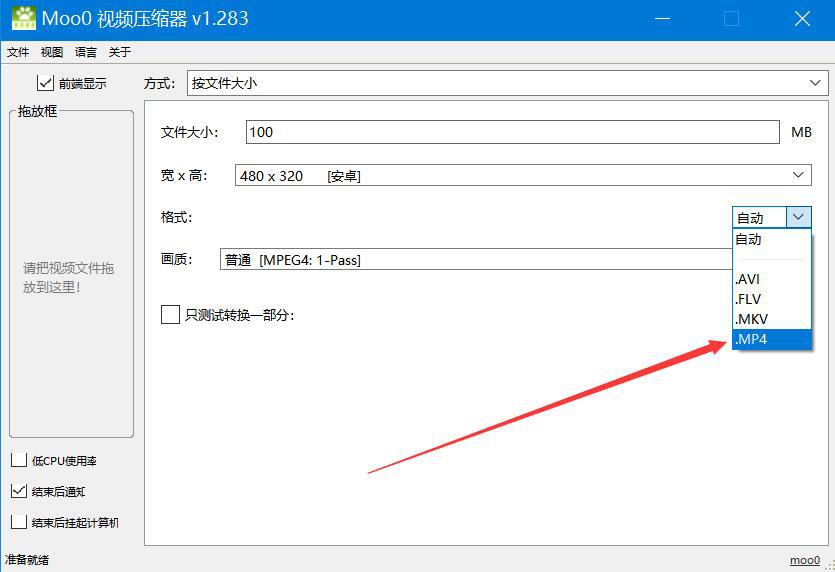835x572 pixels.
Task: Open the 画质 dropdown showing 普通 MPEG4 1-Pass
Action: (x=476, y=259)
